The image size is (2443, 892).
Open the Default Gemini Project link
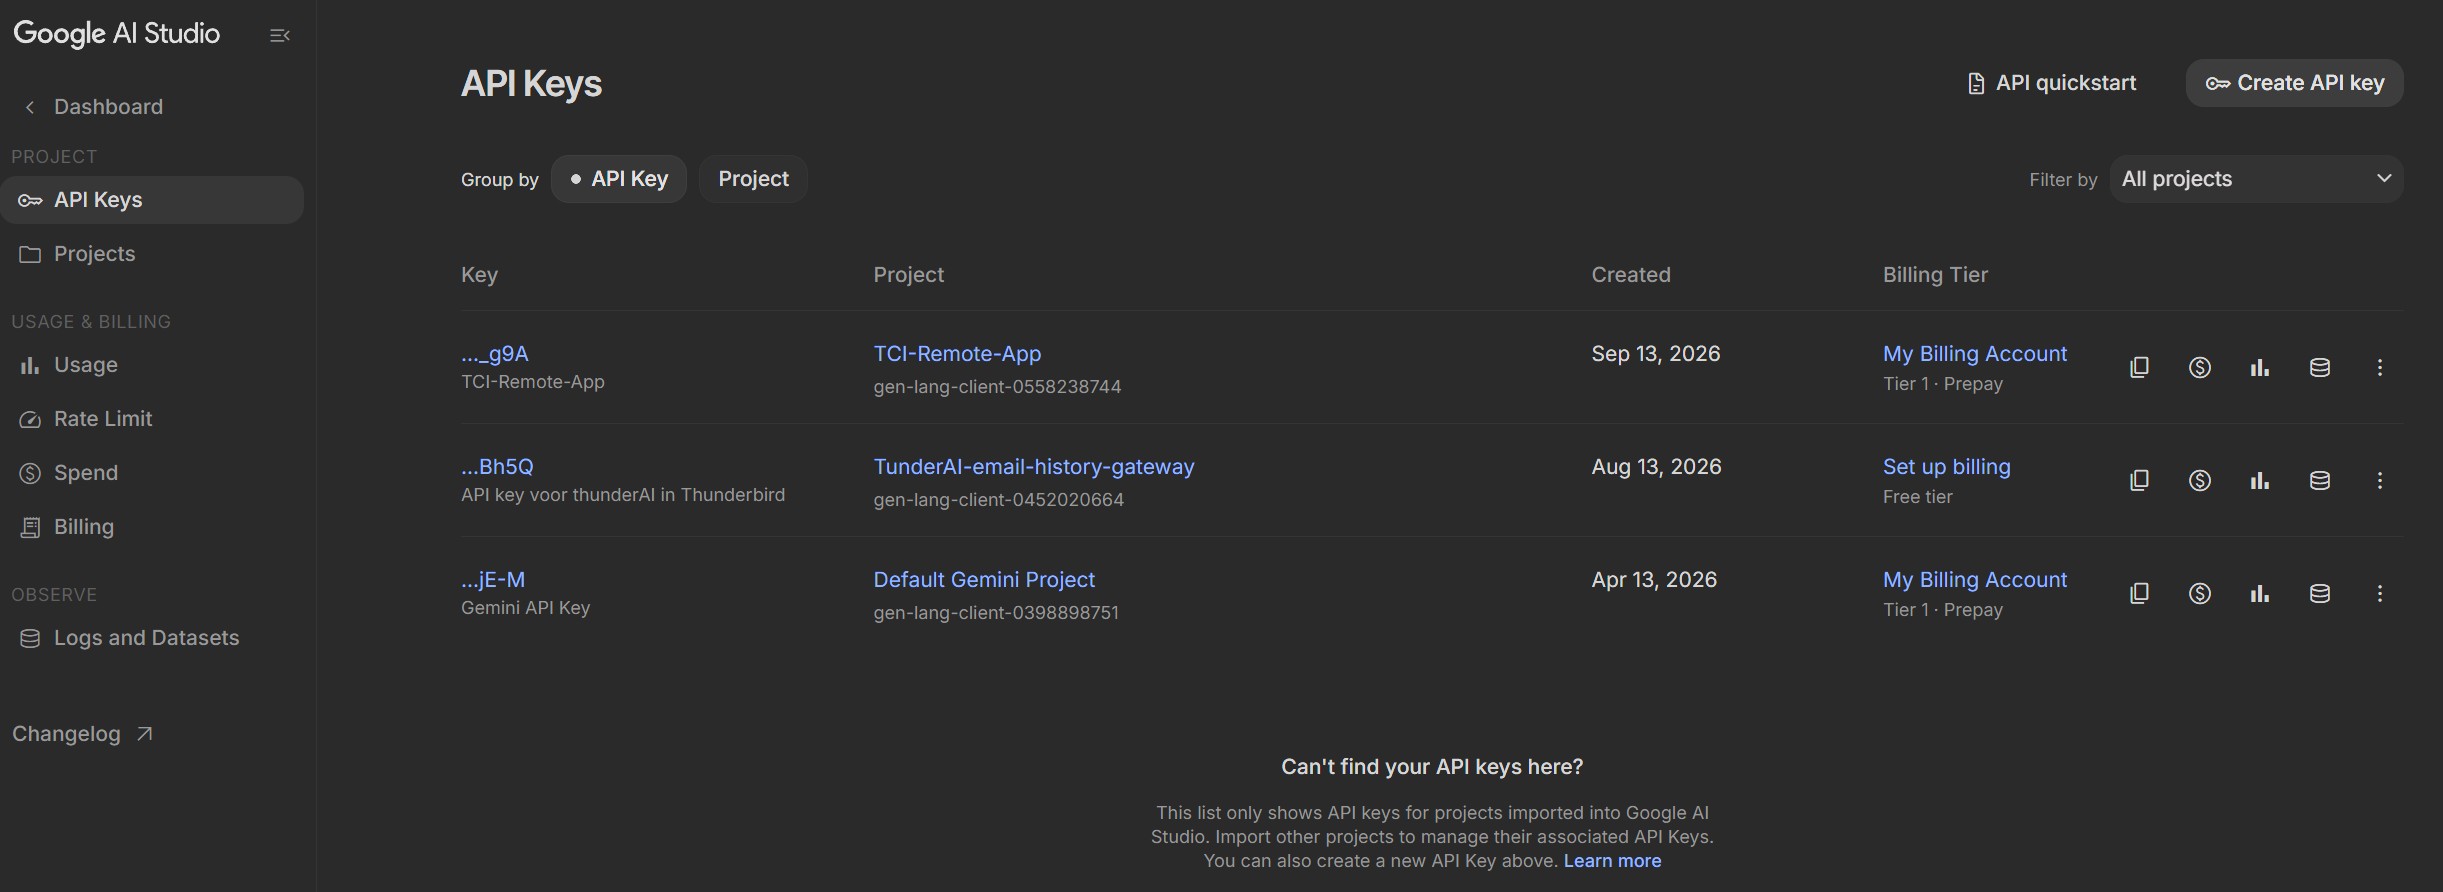[984, 580]
